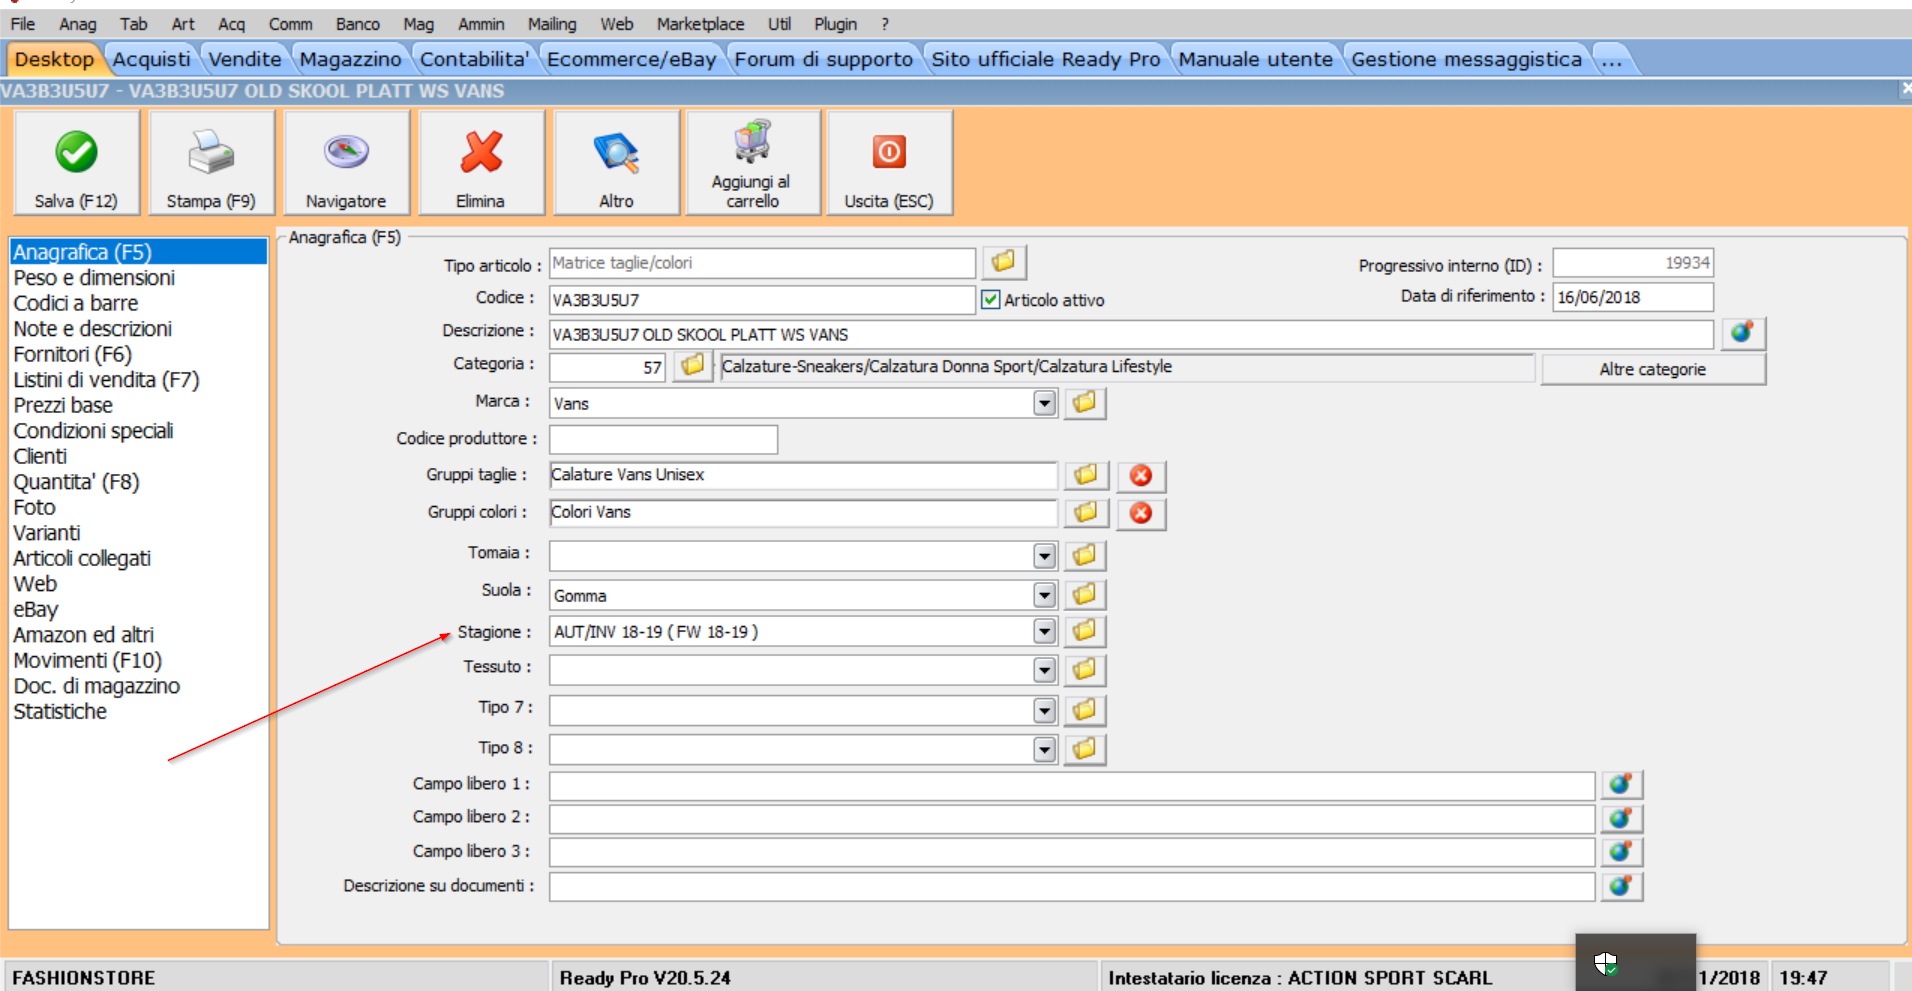The height and width of the screenshot is (991, 1912).
Task: Open folder icon beside Tipo articolo
Action: pyautogui.click(x=1003, y=262)
